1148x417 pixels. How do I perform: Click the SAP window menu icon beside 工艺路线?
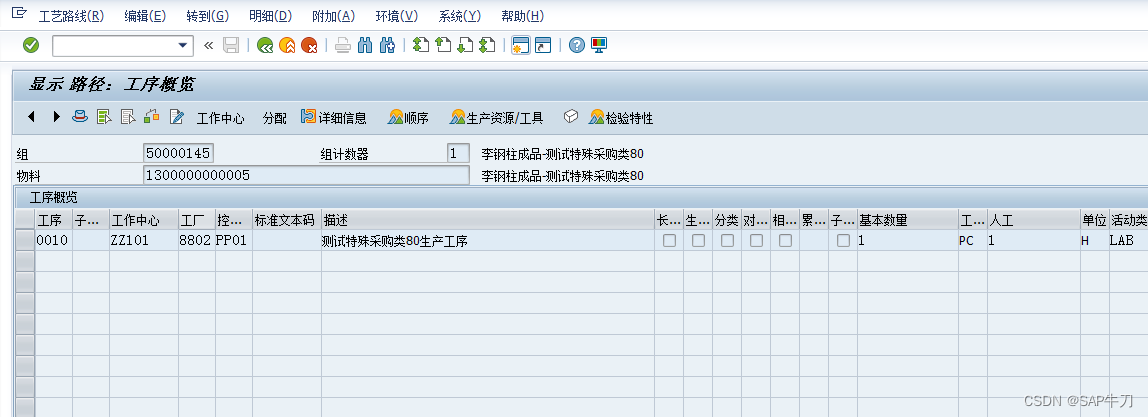click(20, 15)
